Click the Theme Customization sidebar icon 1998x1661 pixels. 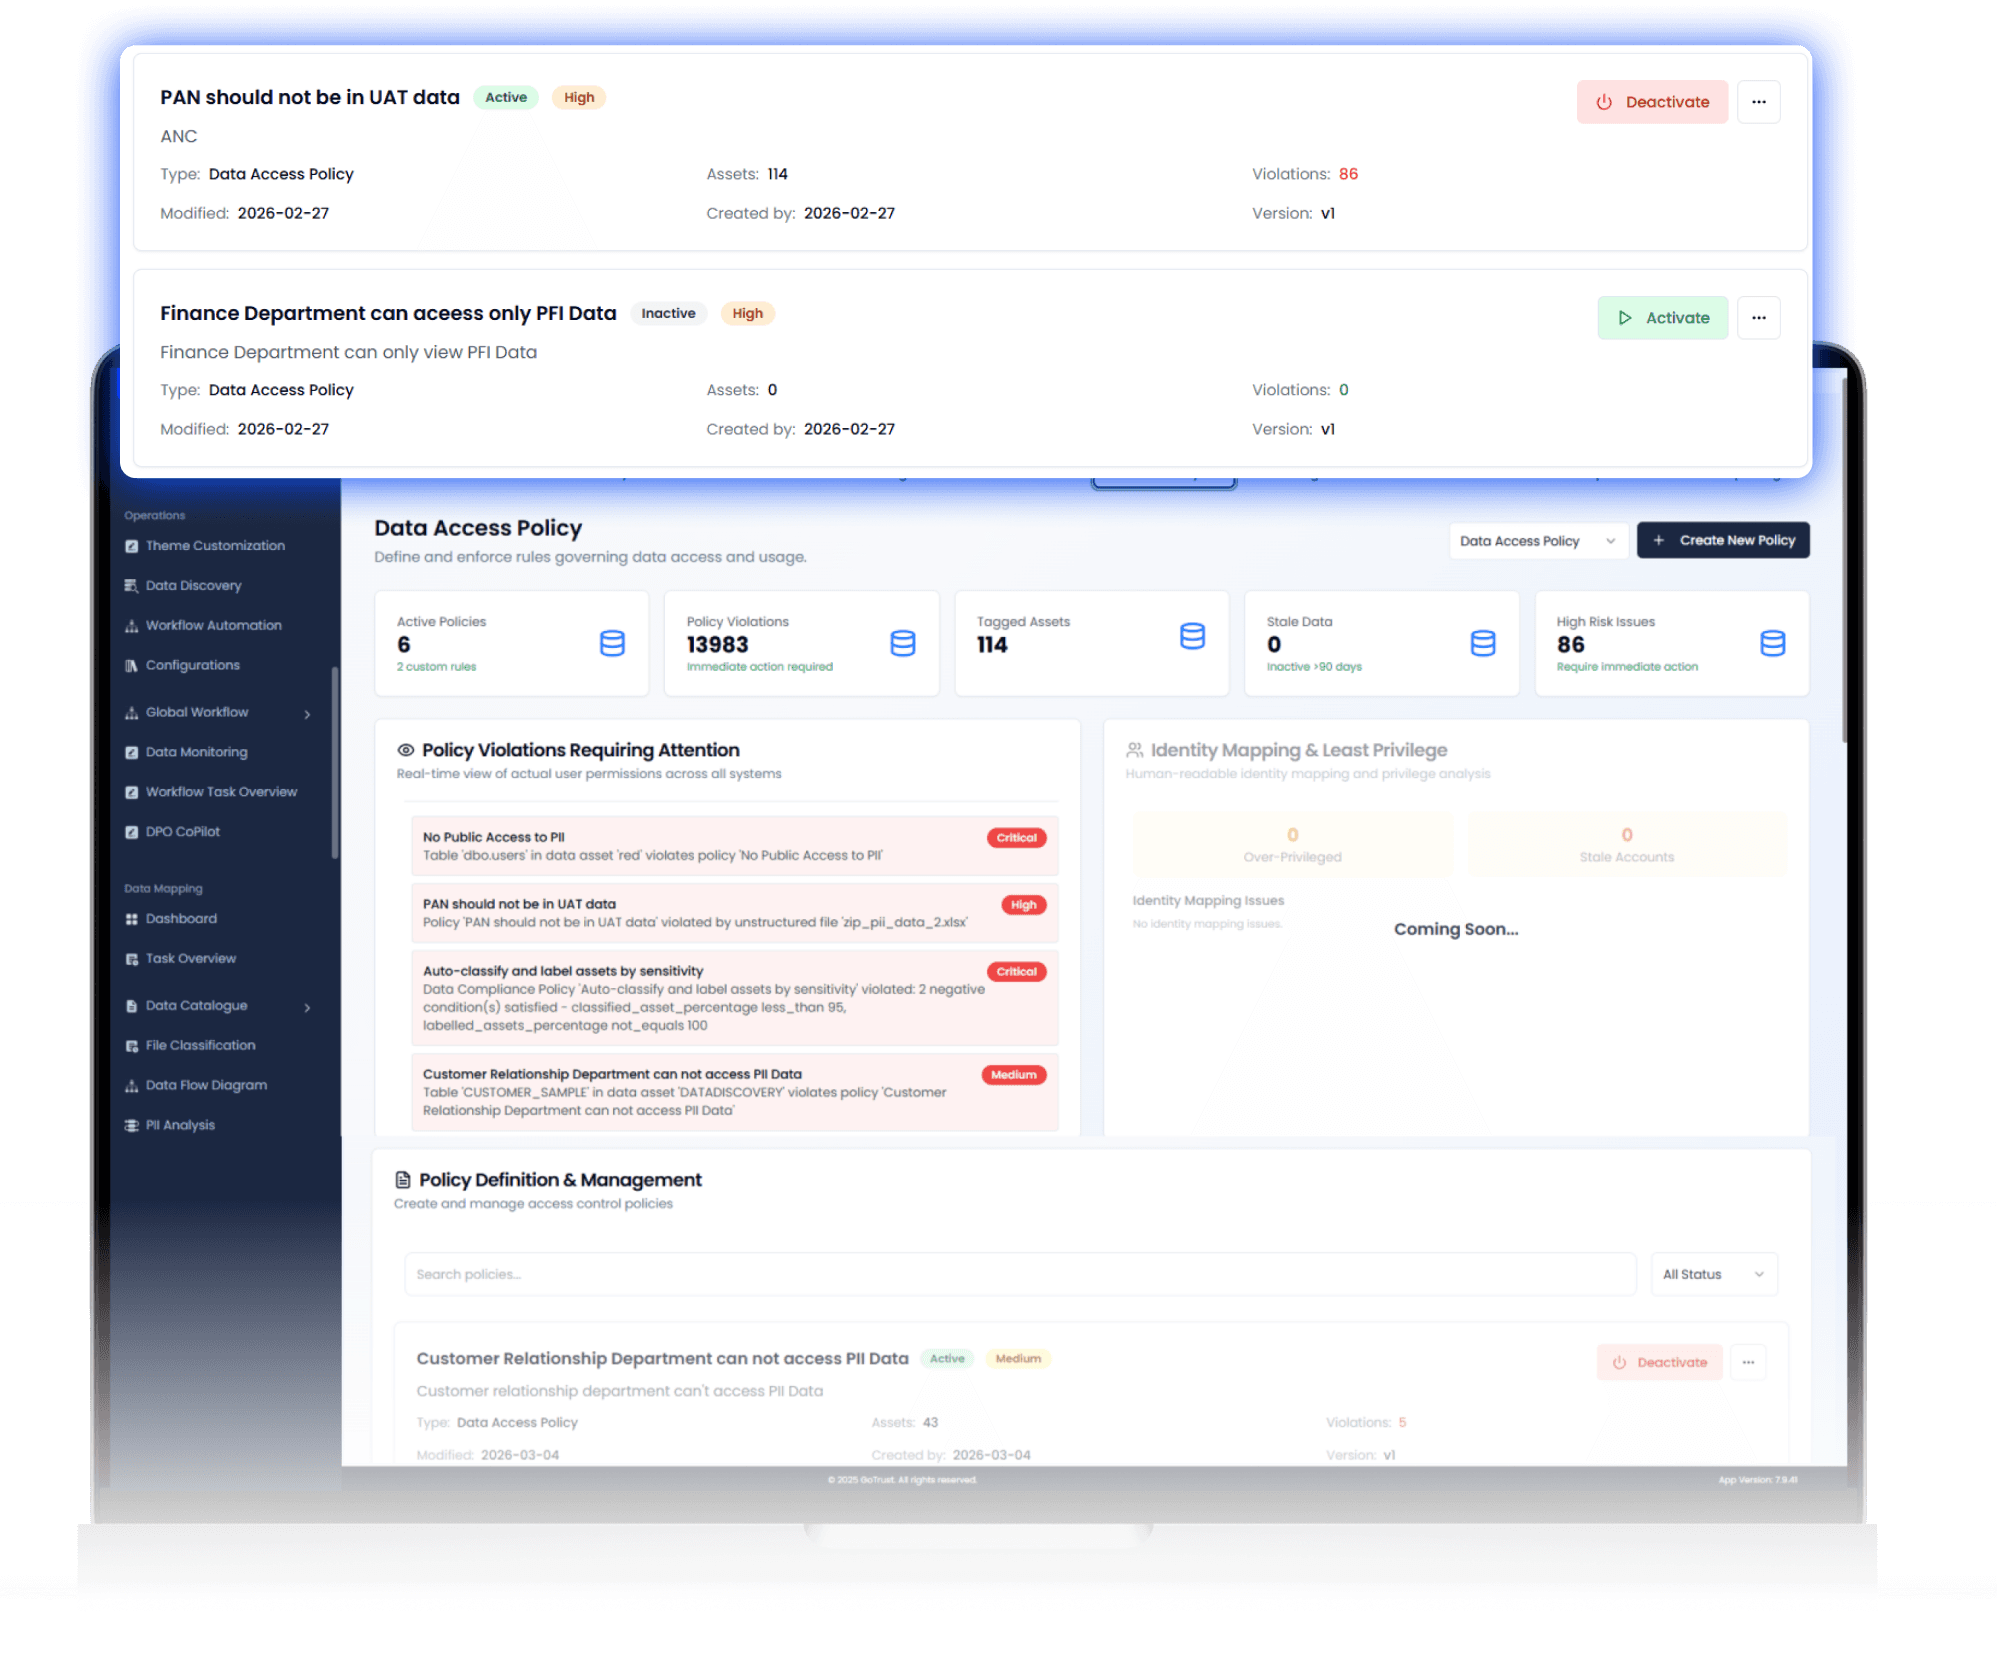(131, 546)
